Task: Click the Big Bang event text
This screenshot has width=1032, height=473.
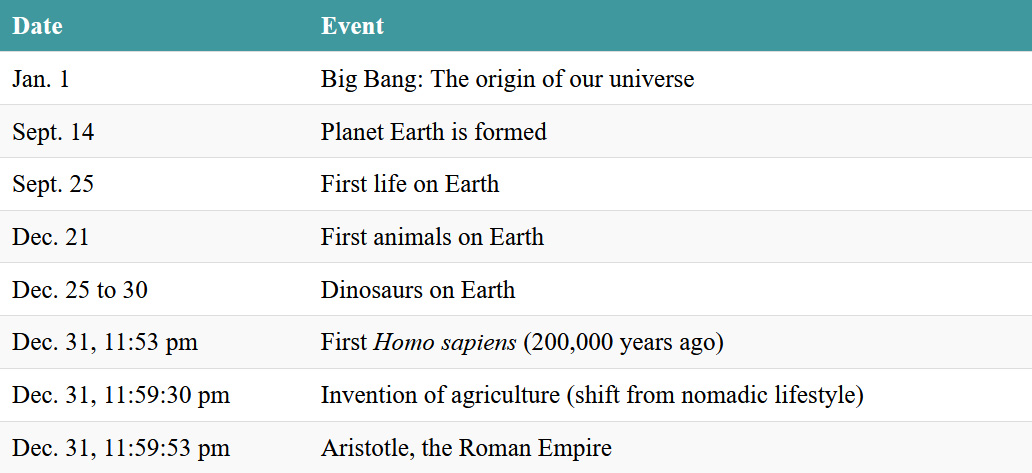Action: coord(507,79)
